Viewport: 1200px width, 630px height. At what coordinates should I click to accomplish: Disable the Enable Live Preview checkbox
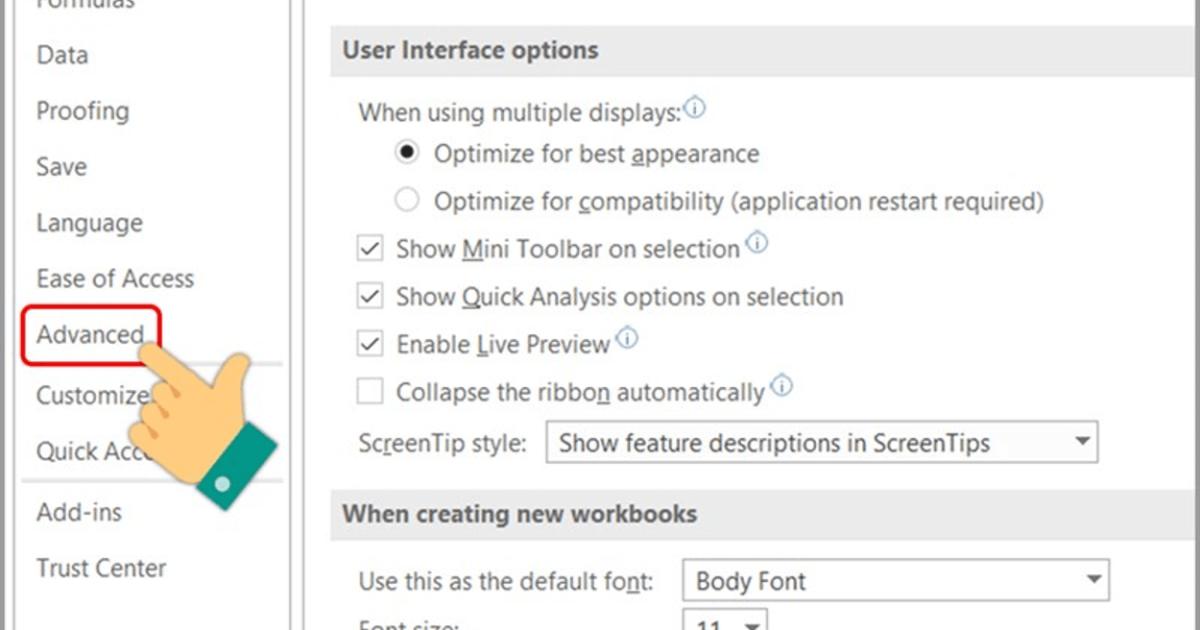point(371,344)
